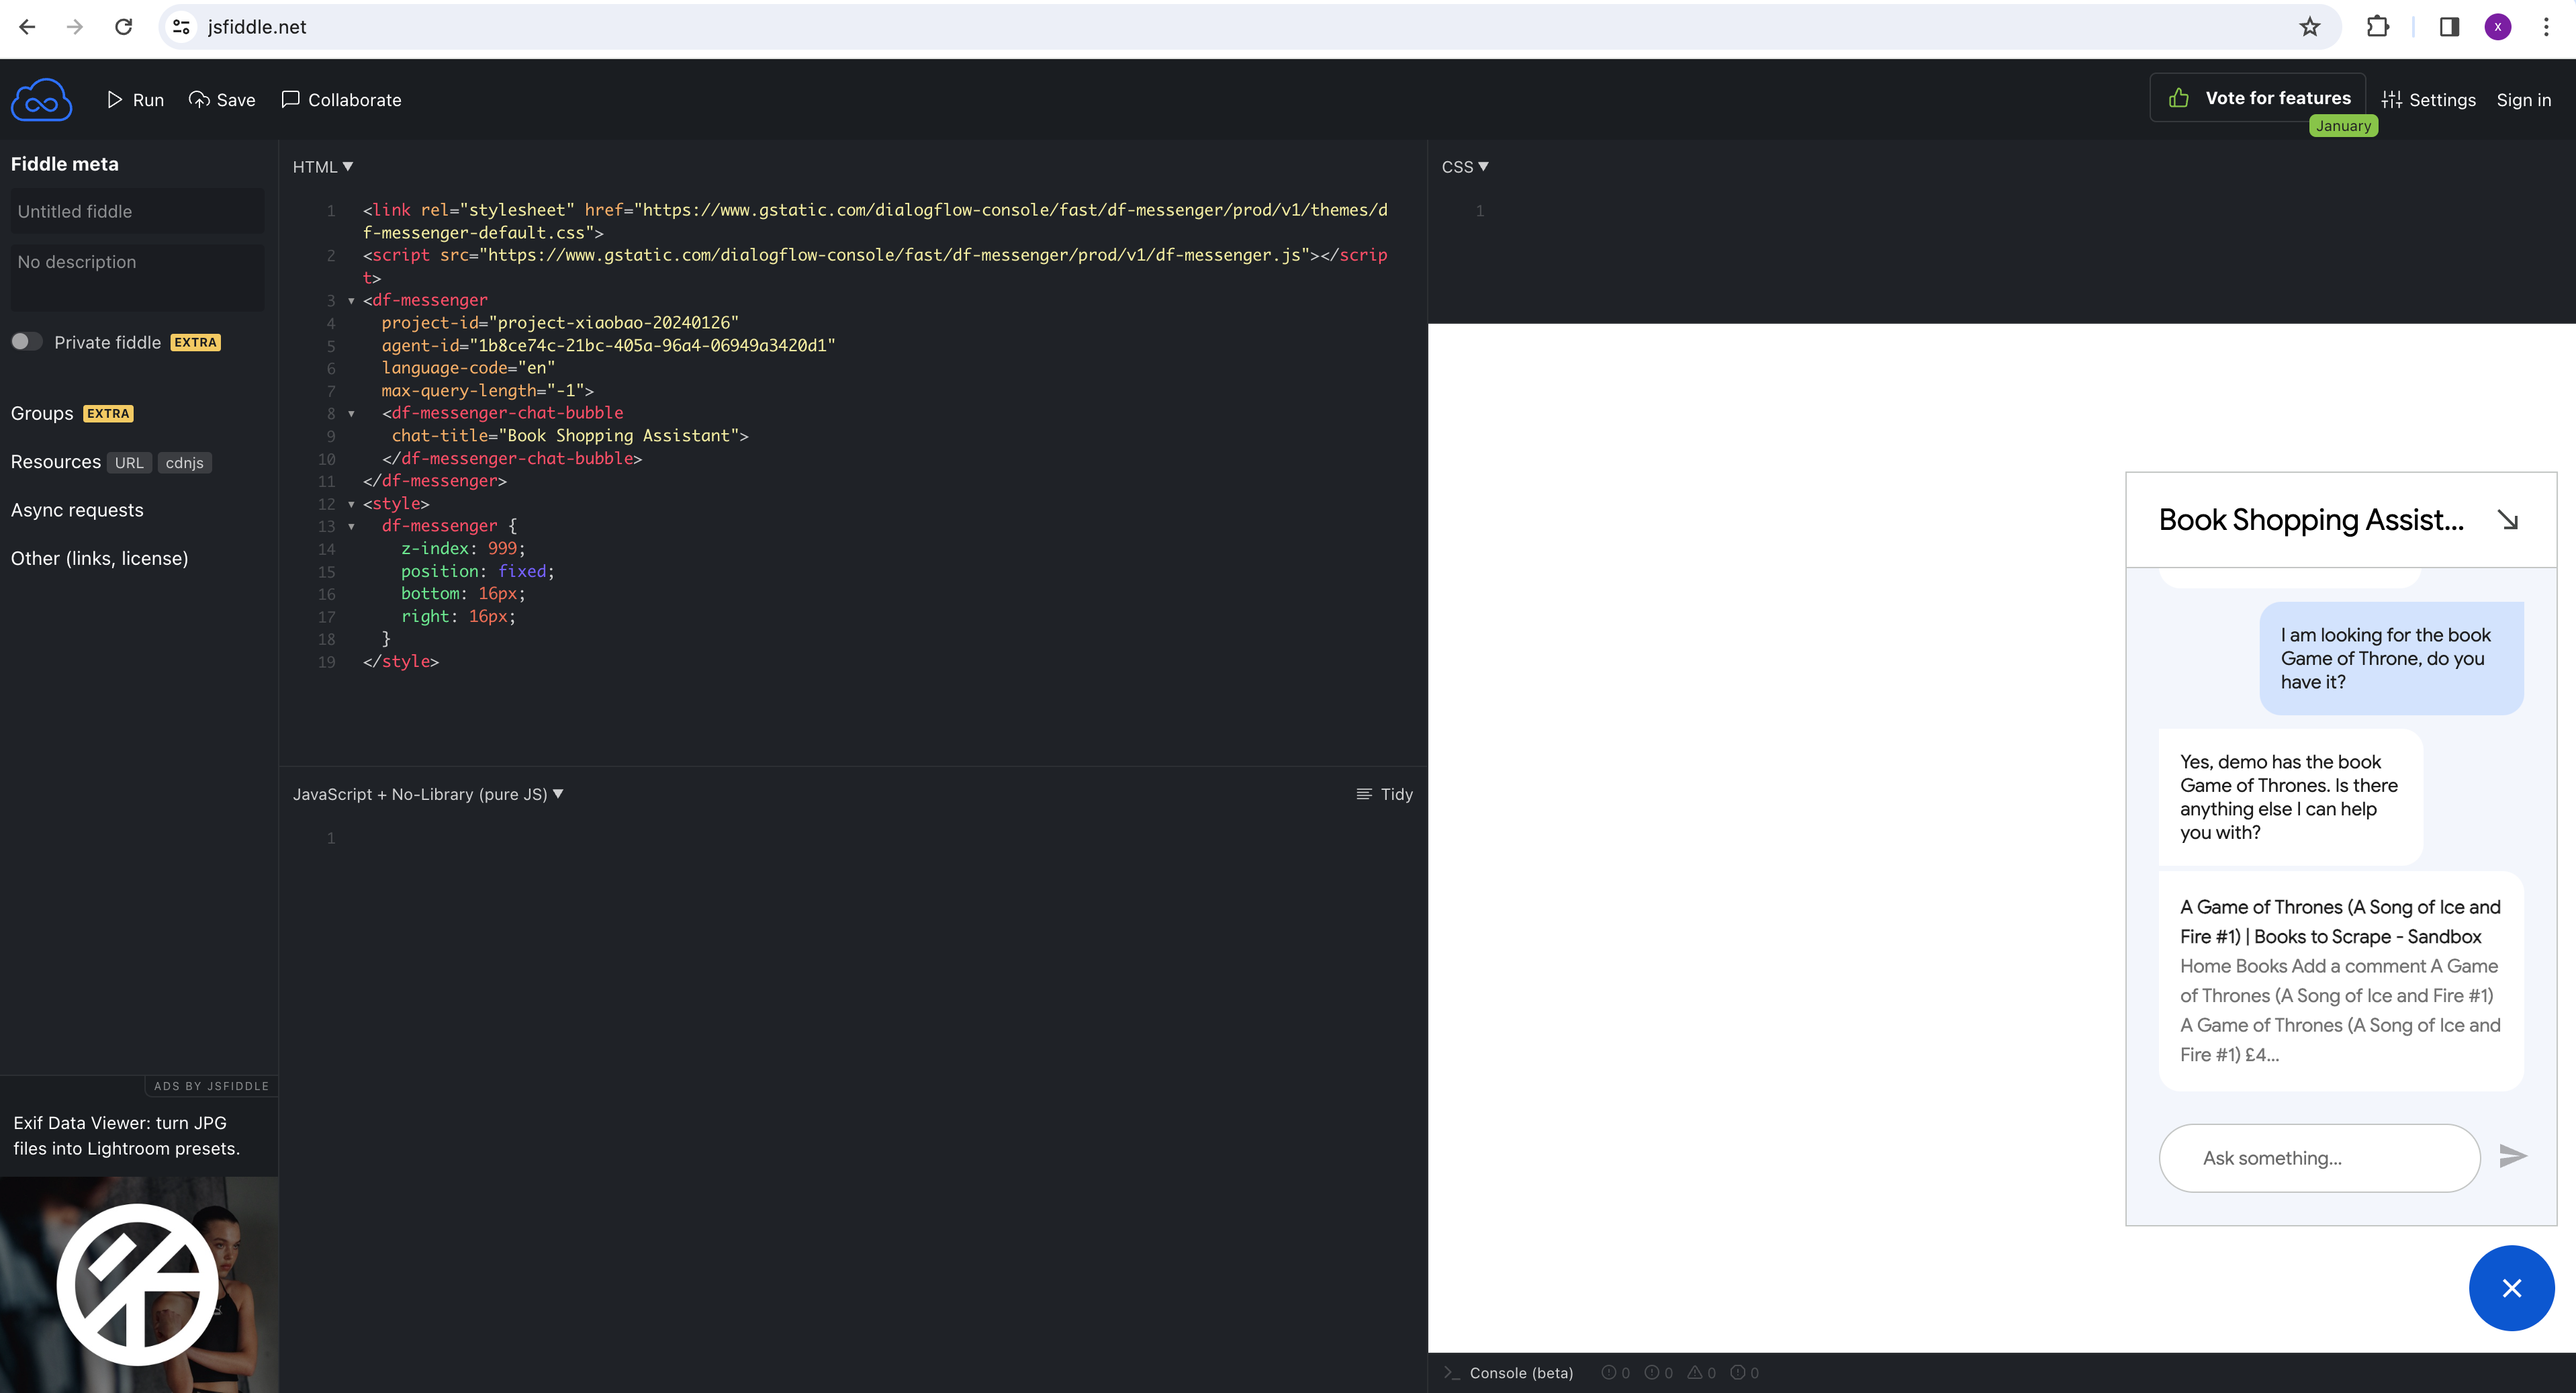Click the JSFiddle cloud logo

pos(41,100)
